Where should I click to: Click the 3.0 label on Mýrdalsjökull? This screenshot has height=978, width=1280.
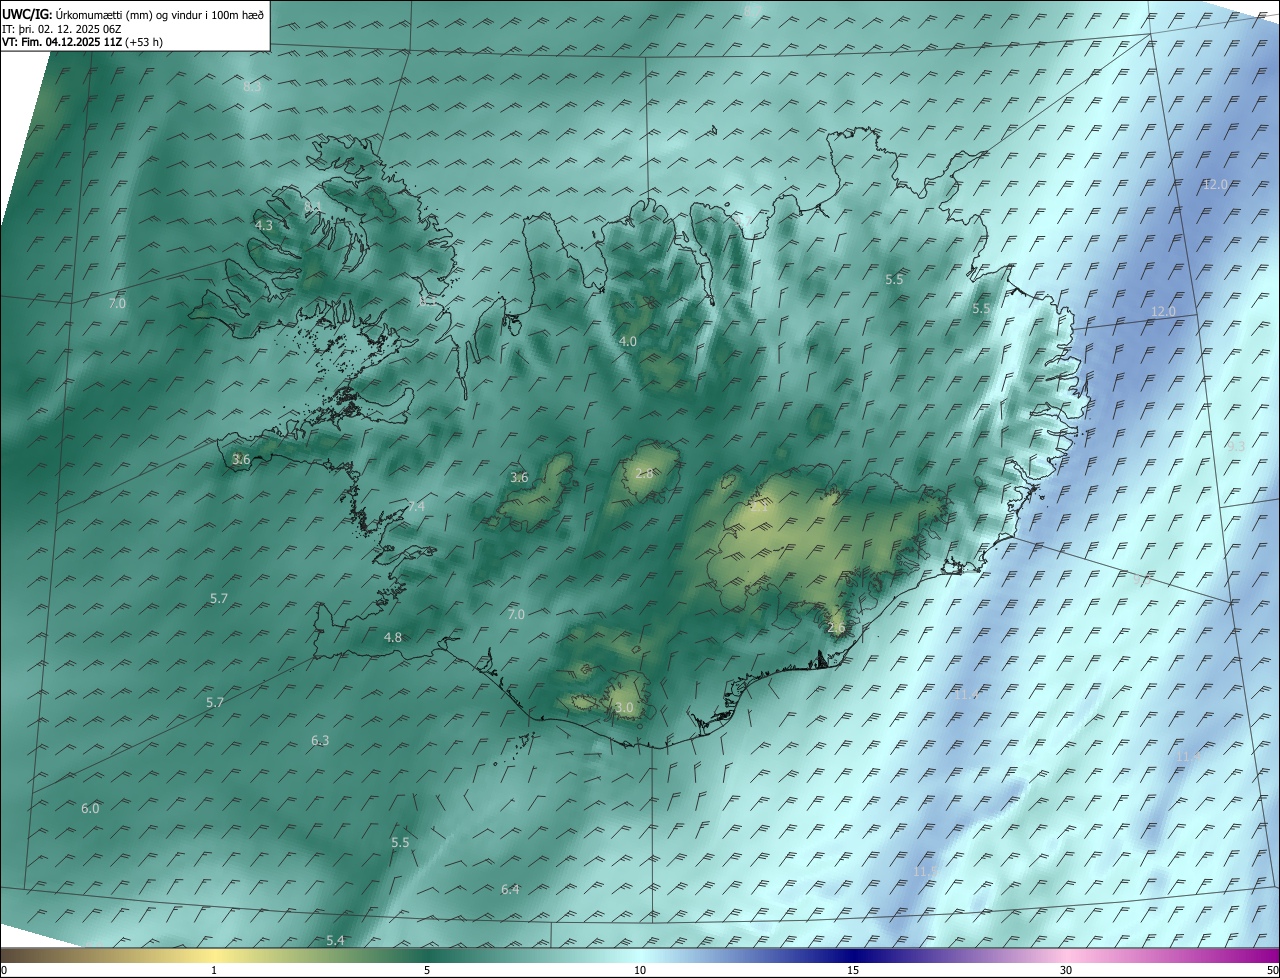pos(624,708)
